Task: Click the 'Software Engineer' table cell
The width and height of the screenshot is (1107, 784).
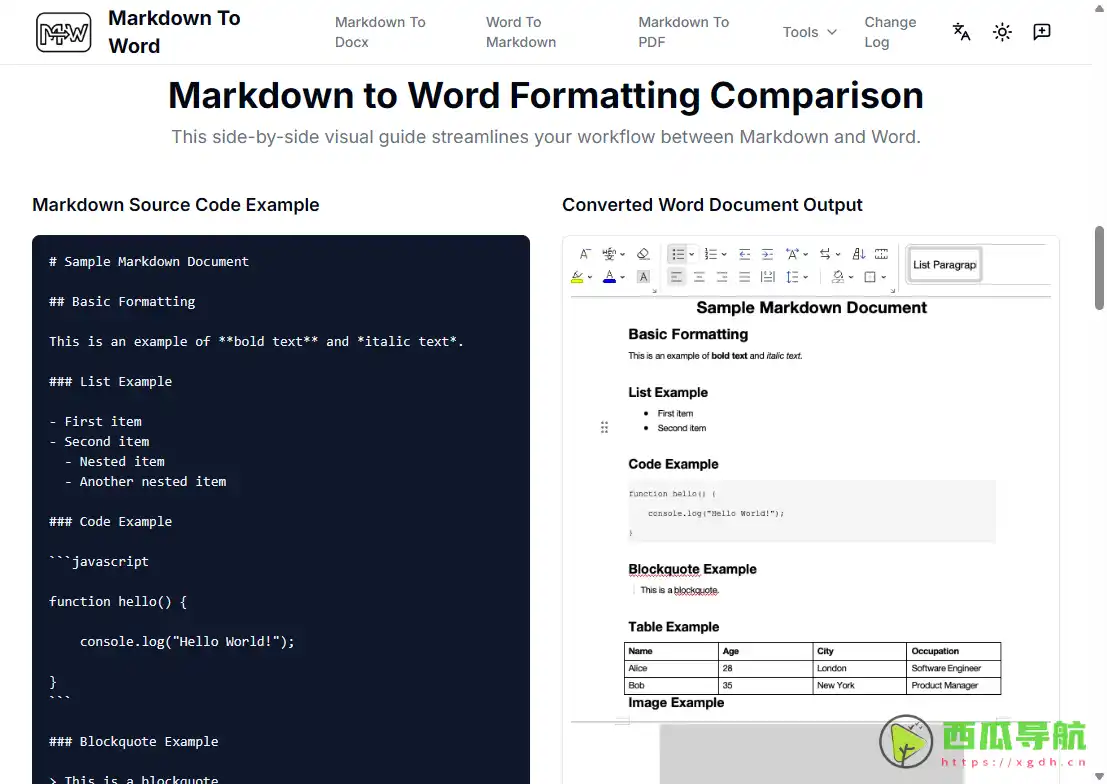Action: coord(953,668)
